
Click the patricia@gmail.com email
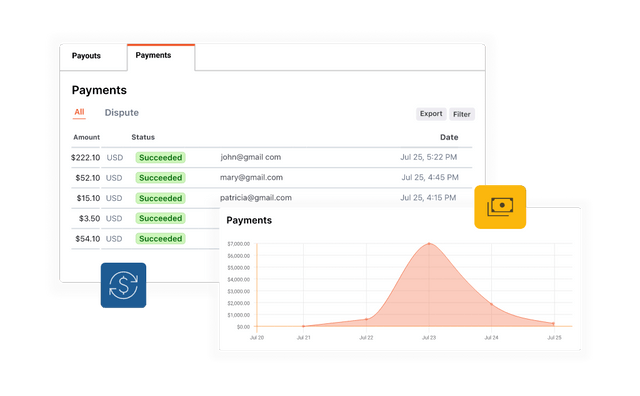click(x=256, y=198)
